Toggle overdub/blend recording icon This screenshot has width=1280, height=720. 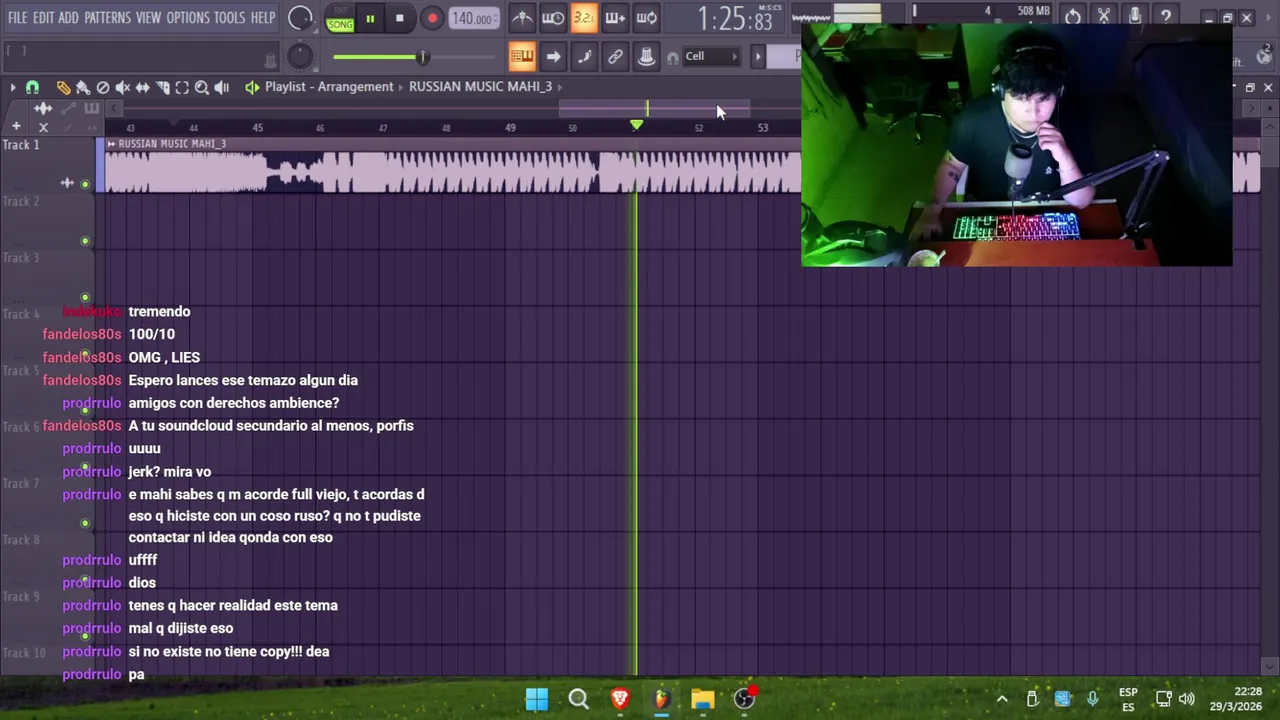tap(615, 18)
